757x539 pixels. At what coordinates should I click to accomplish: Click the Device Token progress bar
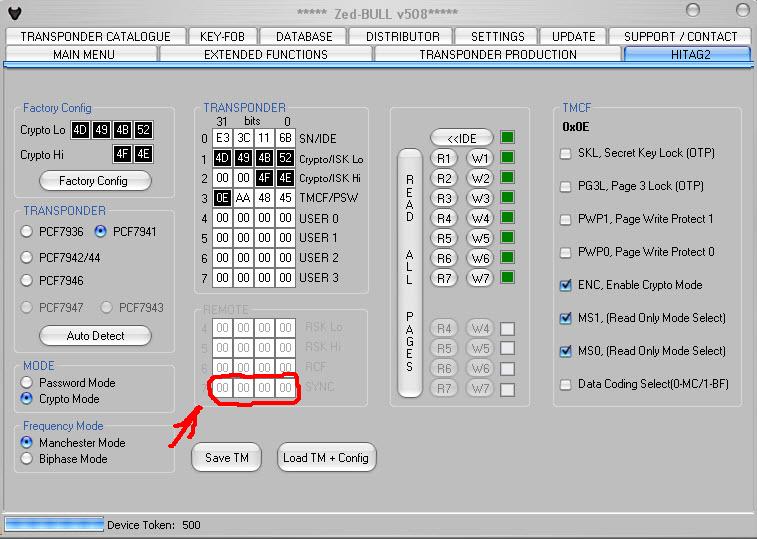tap(54, 525)
